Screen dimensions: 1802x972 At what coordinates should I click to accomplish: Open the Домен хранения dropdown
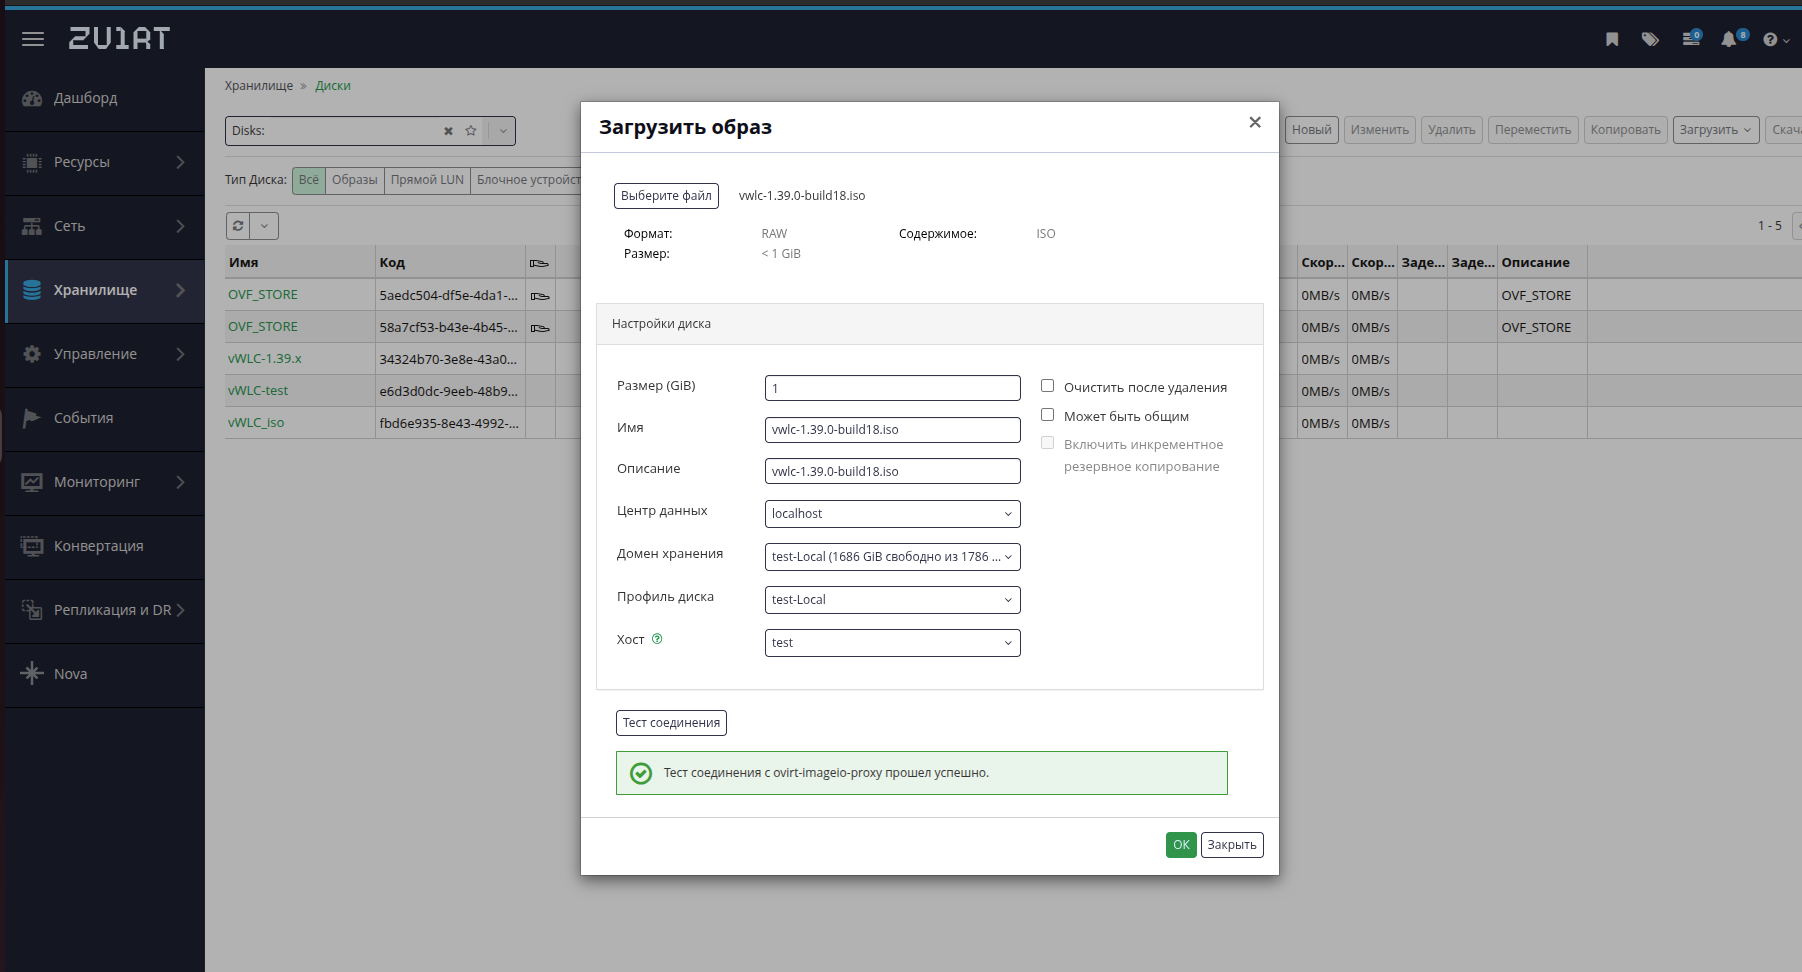pyautogui.click(x=892, y=557)
